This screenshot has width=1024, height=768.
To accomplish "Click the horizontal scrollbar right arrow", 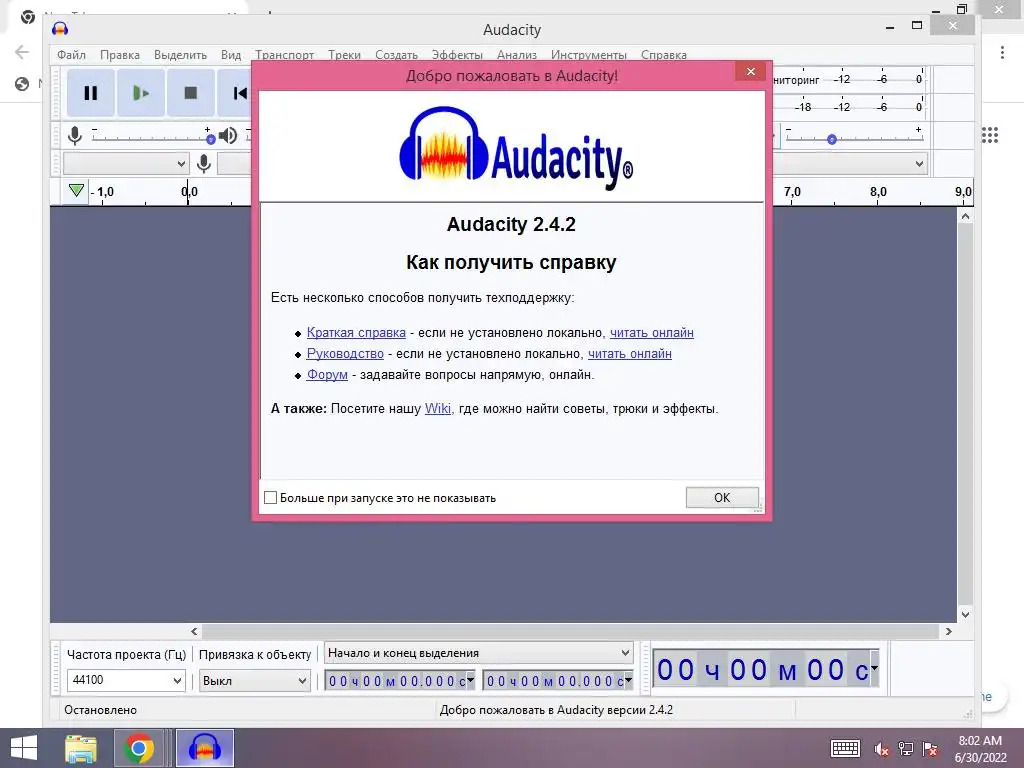I will point(948,632).
